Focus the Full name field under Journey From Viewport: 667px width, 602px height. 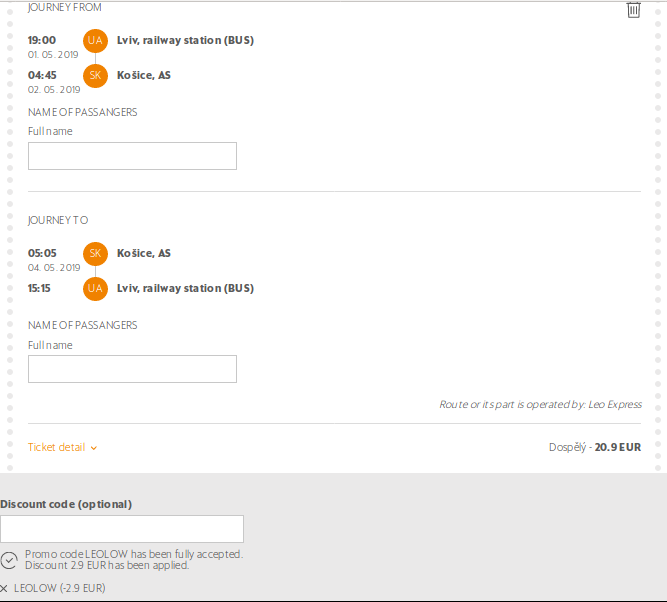coord(132,156)
